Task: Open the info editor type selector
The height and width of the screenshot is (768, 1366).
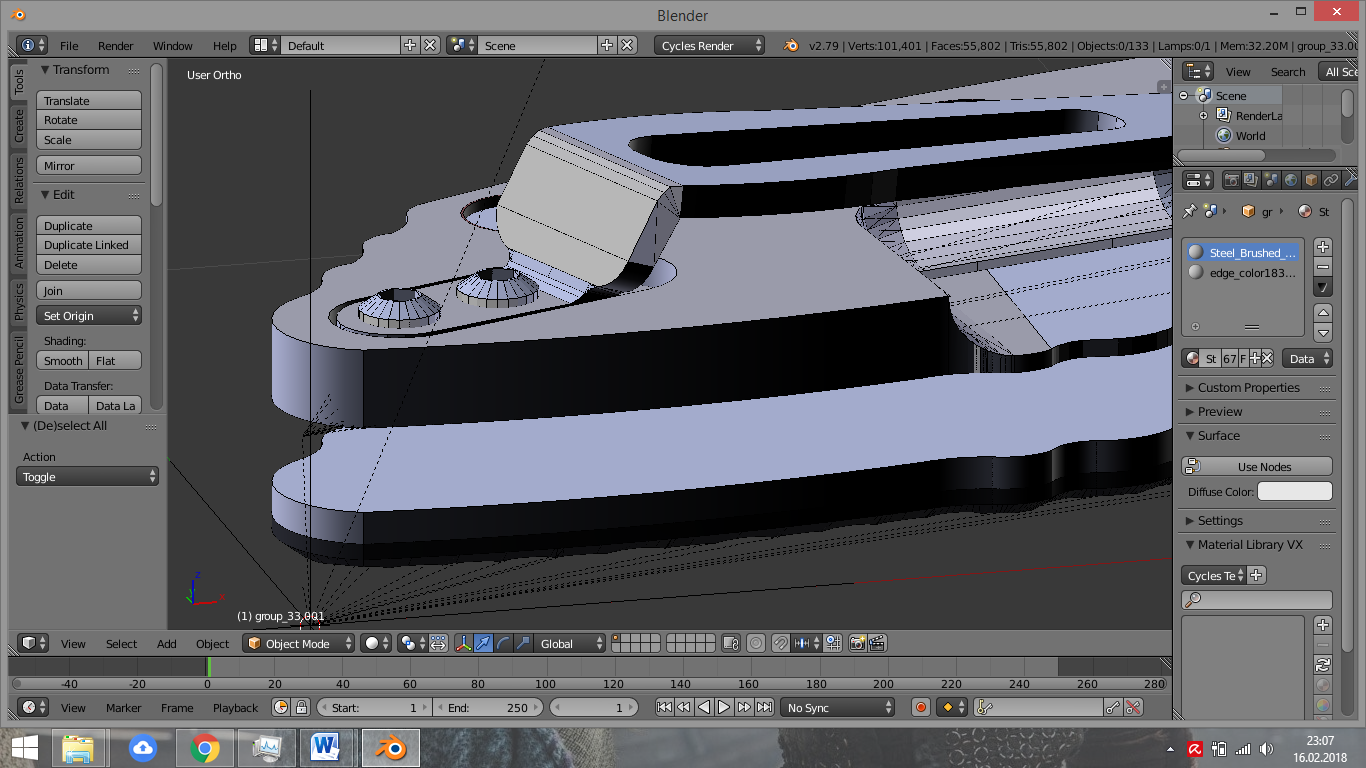Action: [x=32, y=45]
